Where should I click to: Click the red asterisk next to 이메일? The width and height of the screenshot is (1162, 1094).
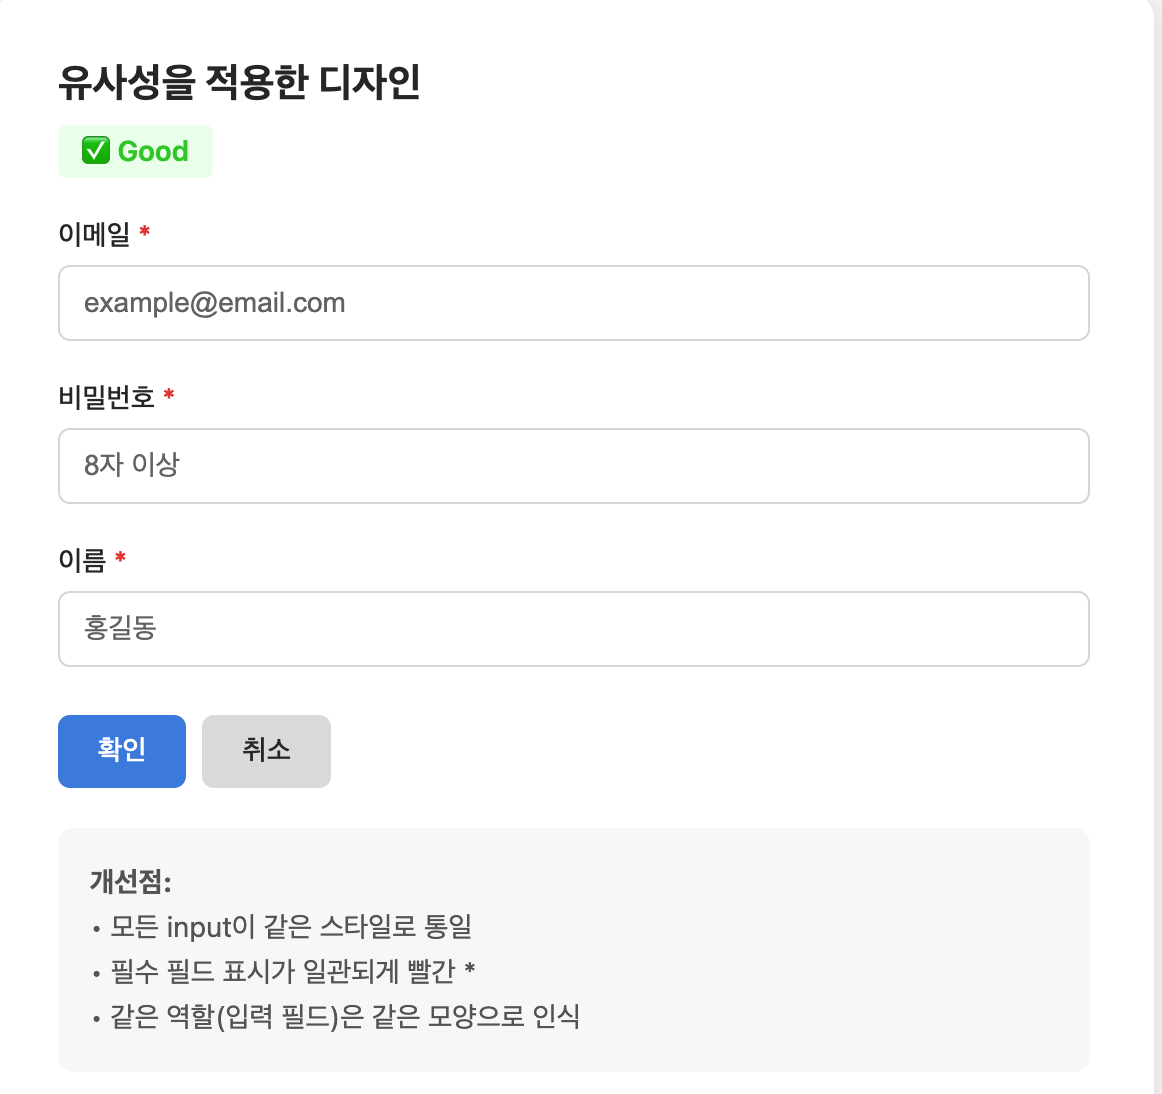[x=145, y=232]
